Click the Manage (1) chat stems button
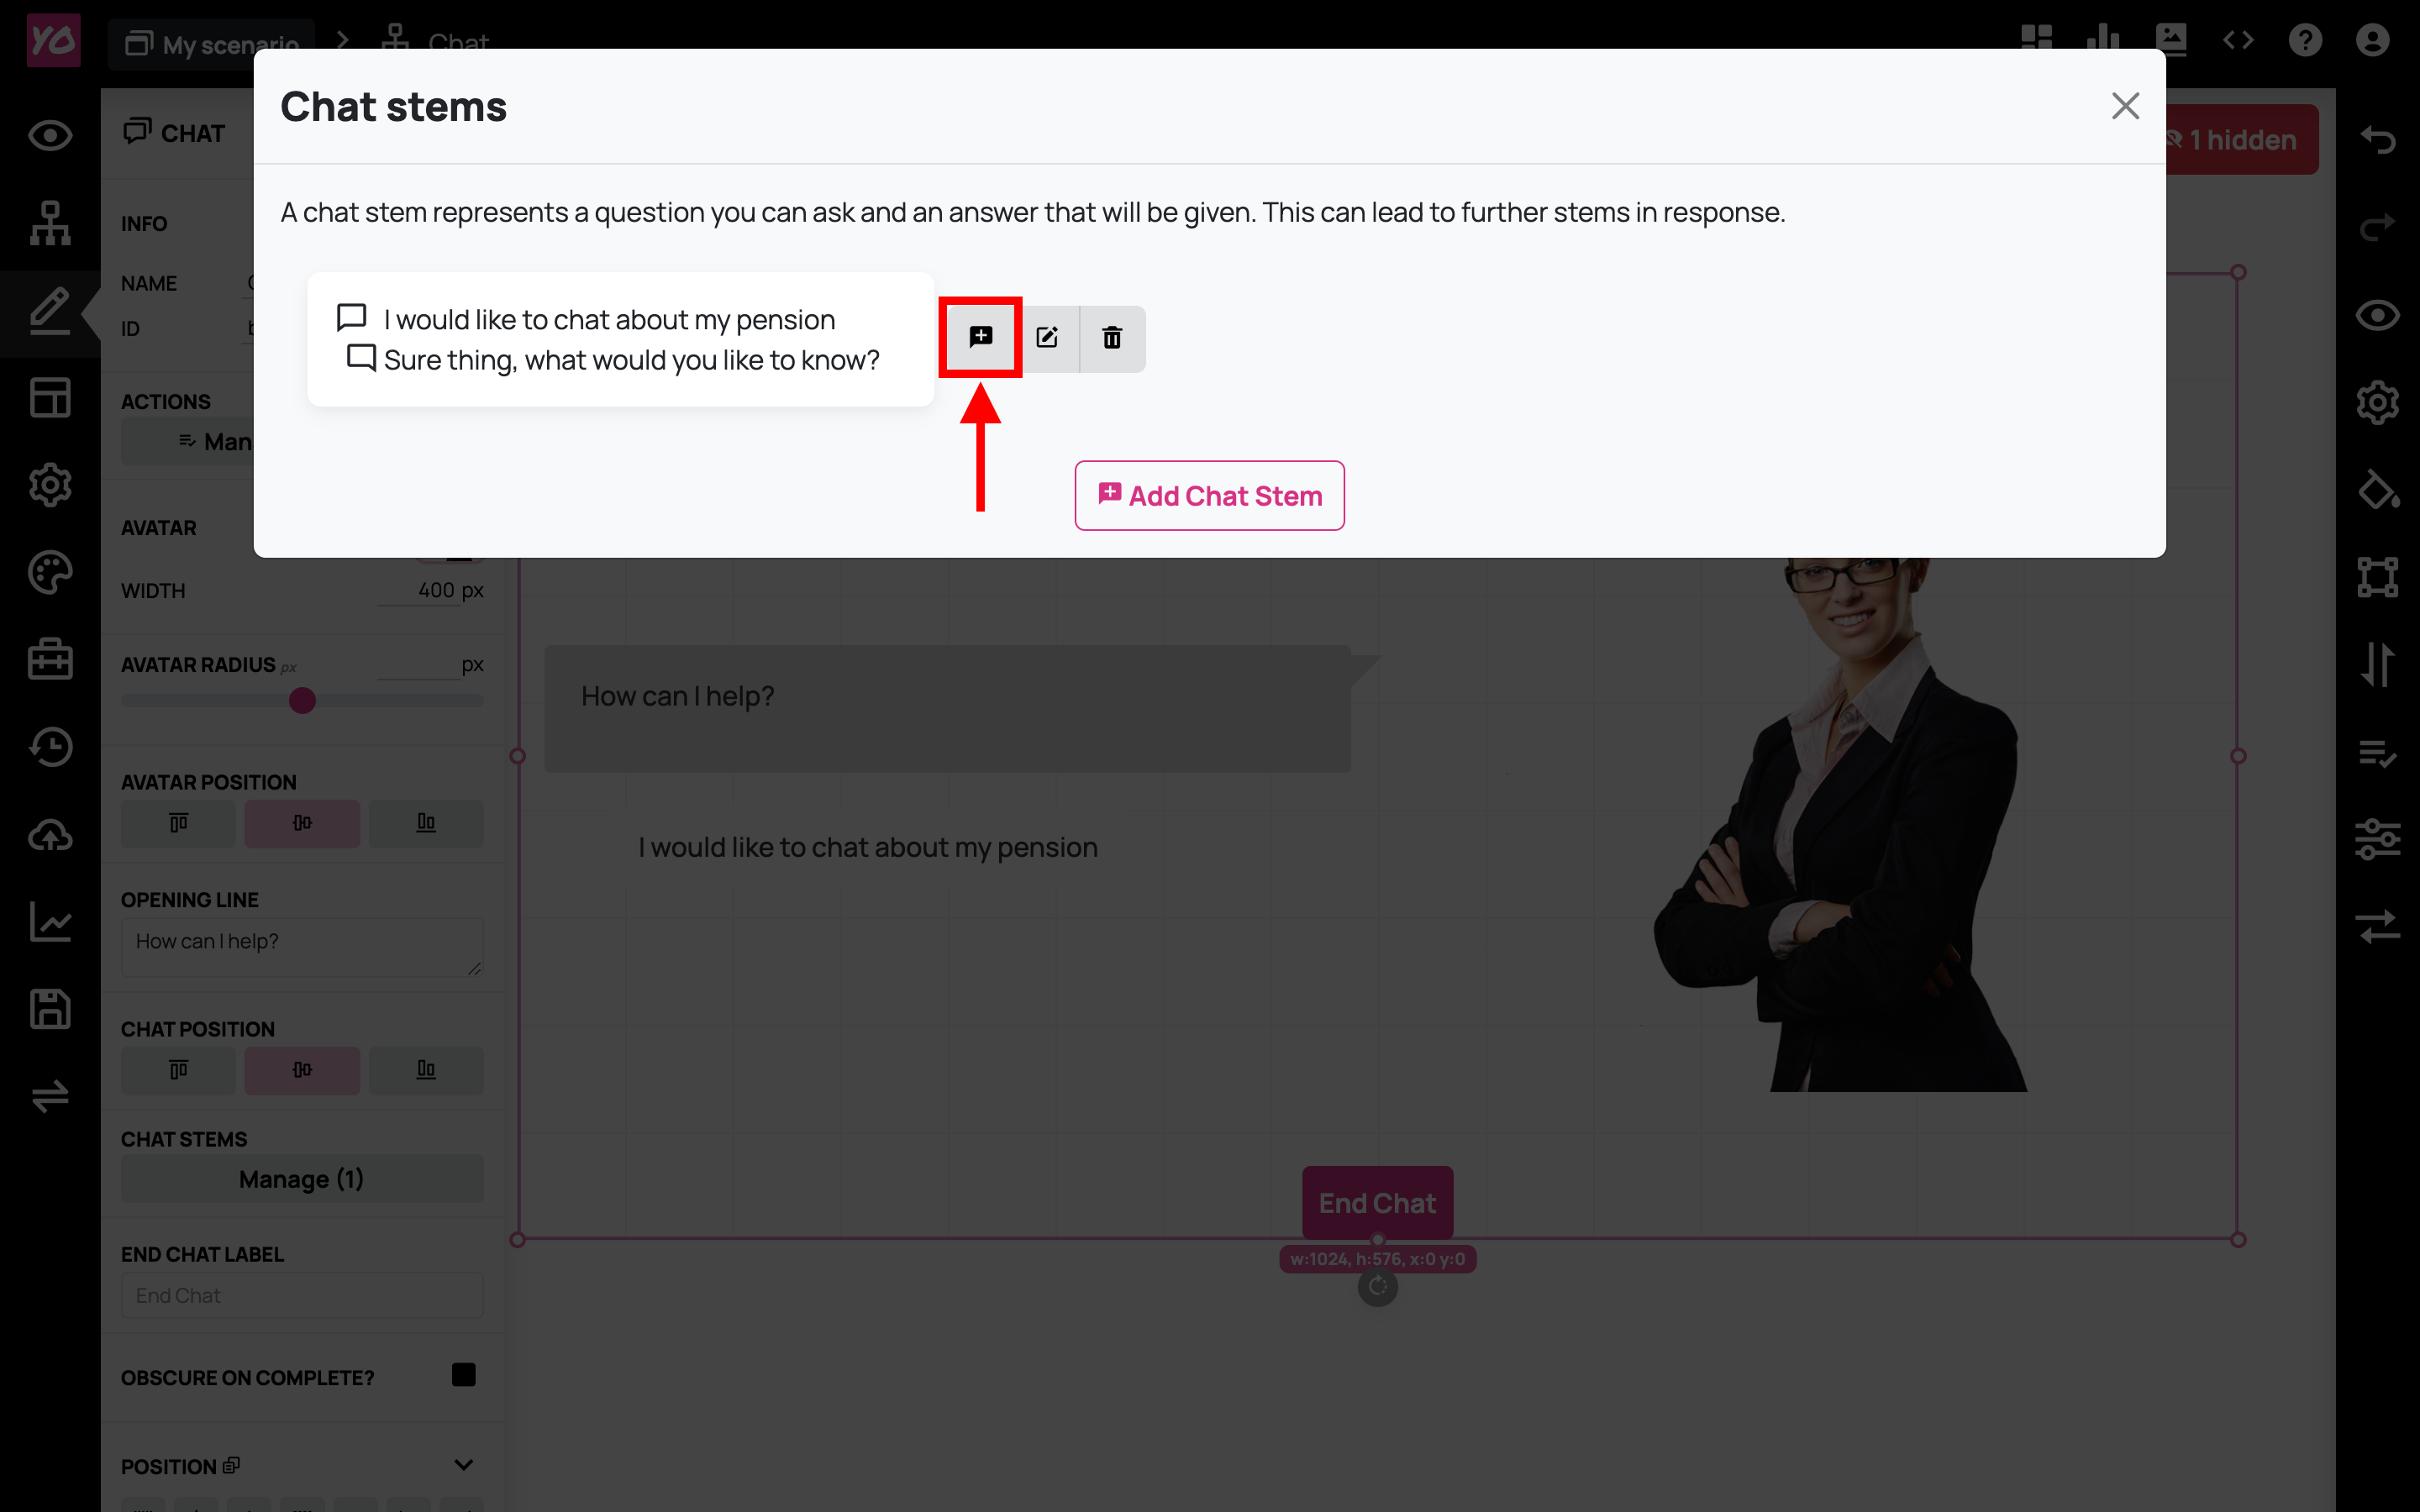 coord(302,1179)
